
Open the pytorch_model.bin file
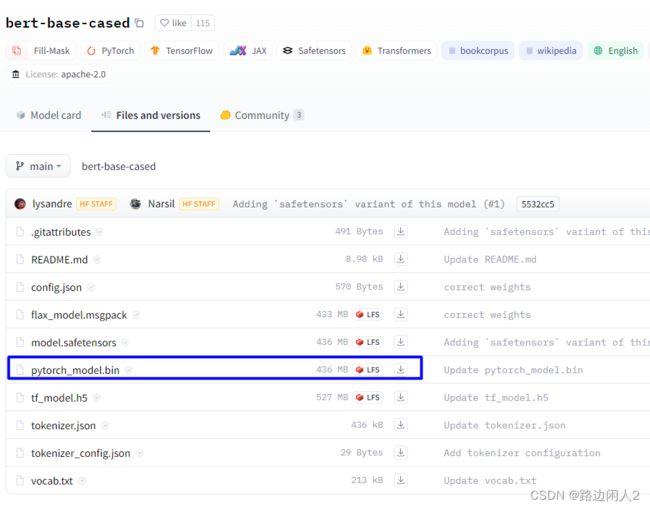coord(75,370)
